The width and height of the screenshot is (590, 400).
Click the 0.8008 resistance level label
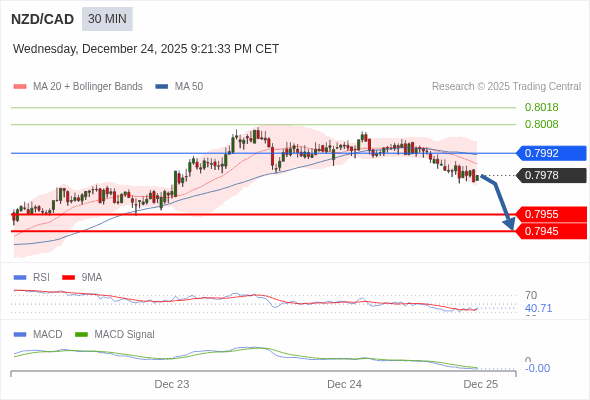click(541, 124)
